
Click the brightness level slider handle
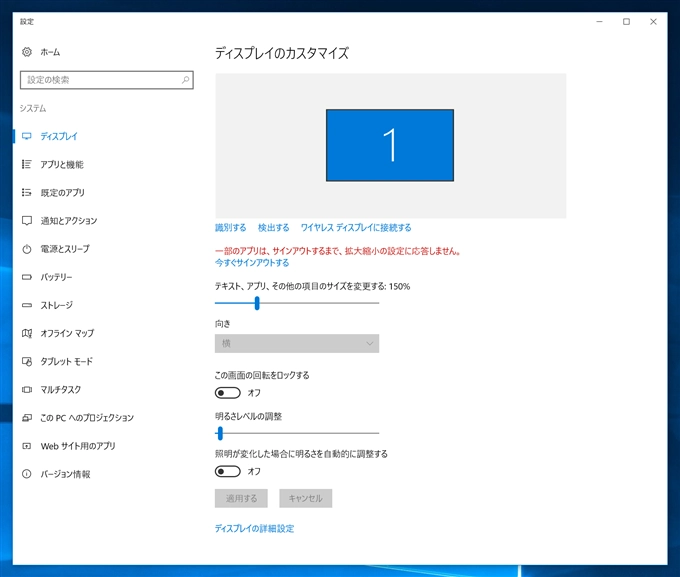click(x=220, y=433)
